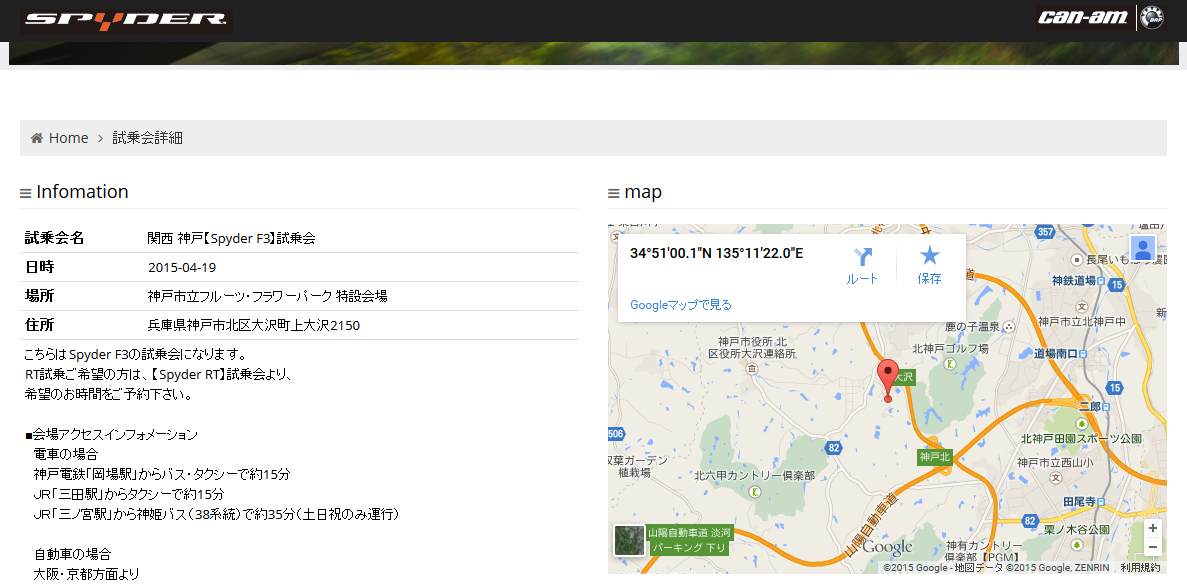Screen dimensions: 1187x585
Task: Click the Spyder logo in header
Action: 125,20
